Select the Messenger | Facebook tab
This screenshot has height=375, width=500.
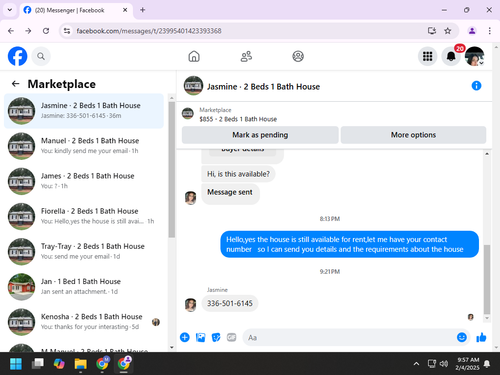point(76,10)
